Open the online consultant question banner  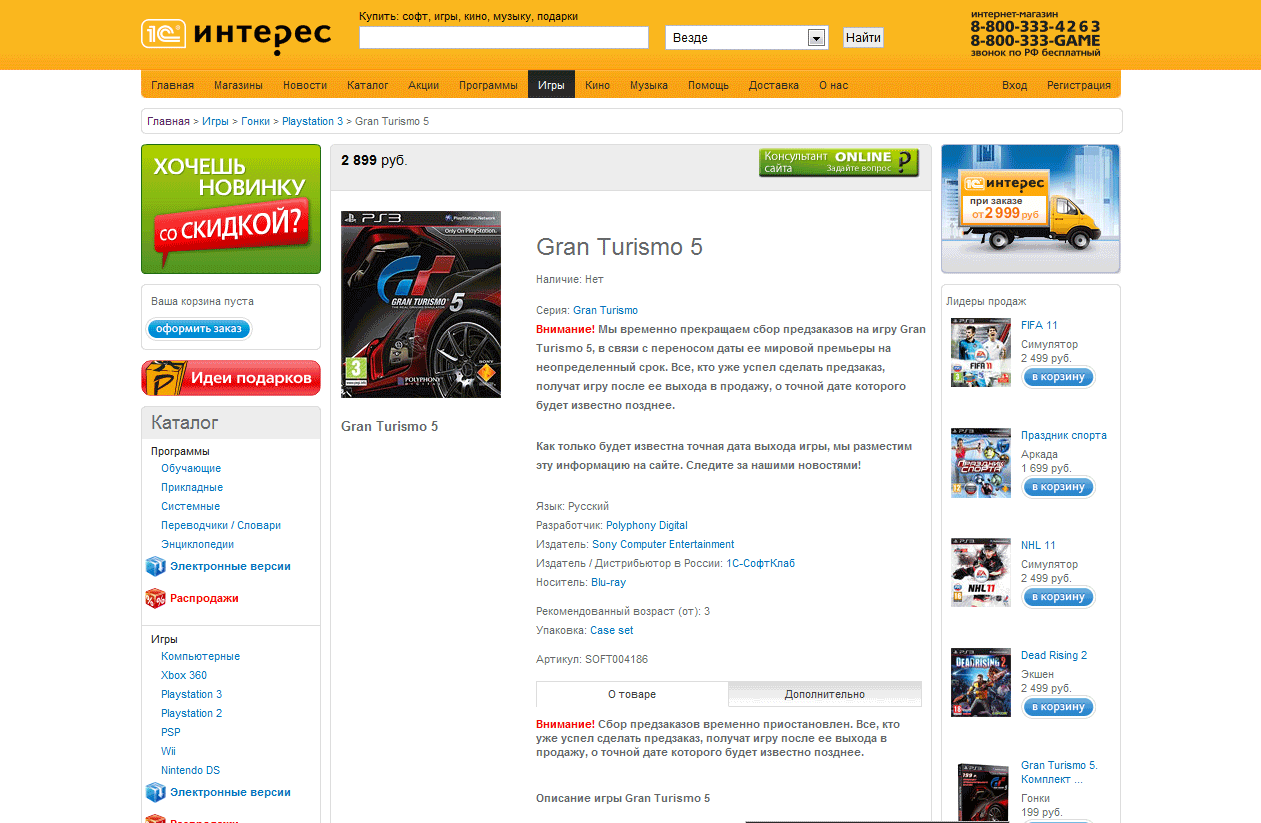(x=839, y=162)
